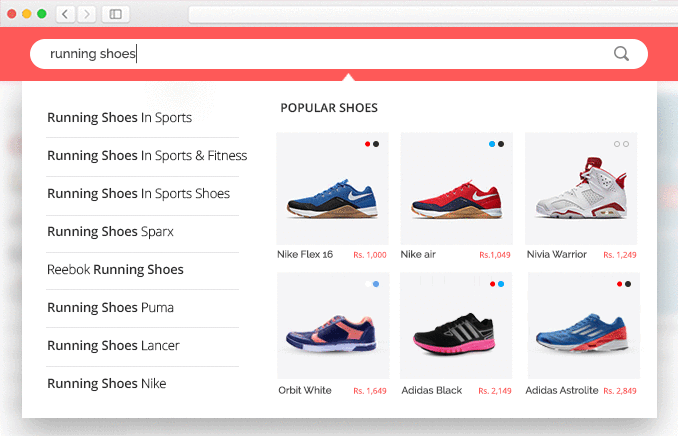Click the Nike air product name
Image resolution: width=678 pixels, height=436 pixels.
tap(418, 254)
